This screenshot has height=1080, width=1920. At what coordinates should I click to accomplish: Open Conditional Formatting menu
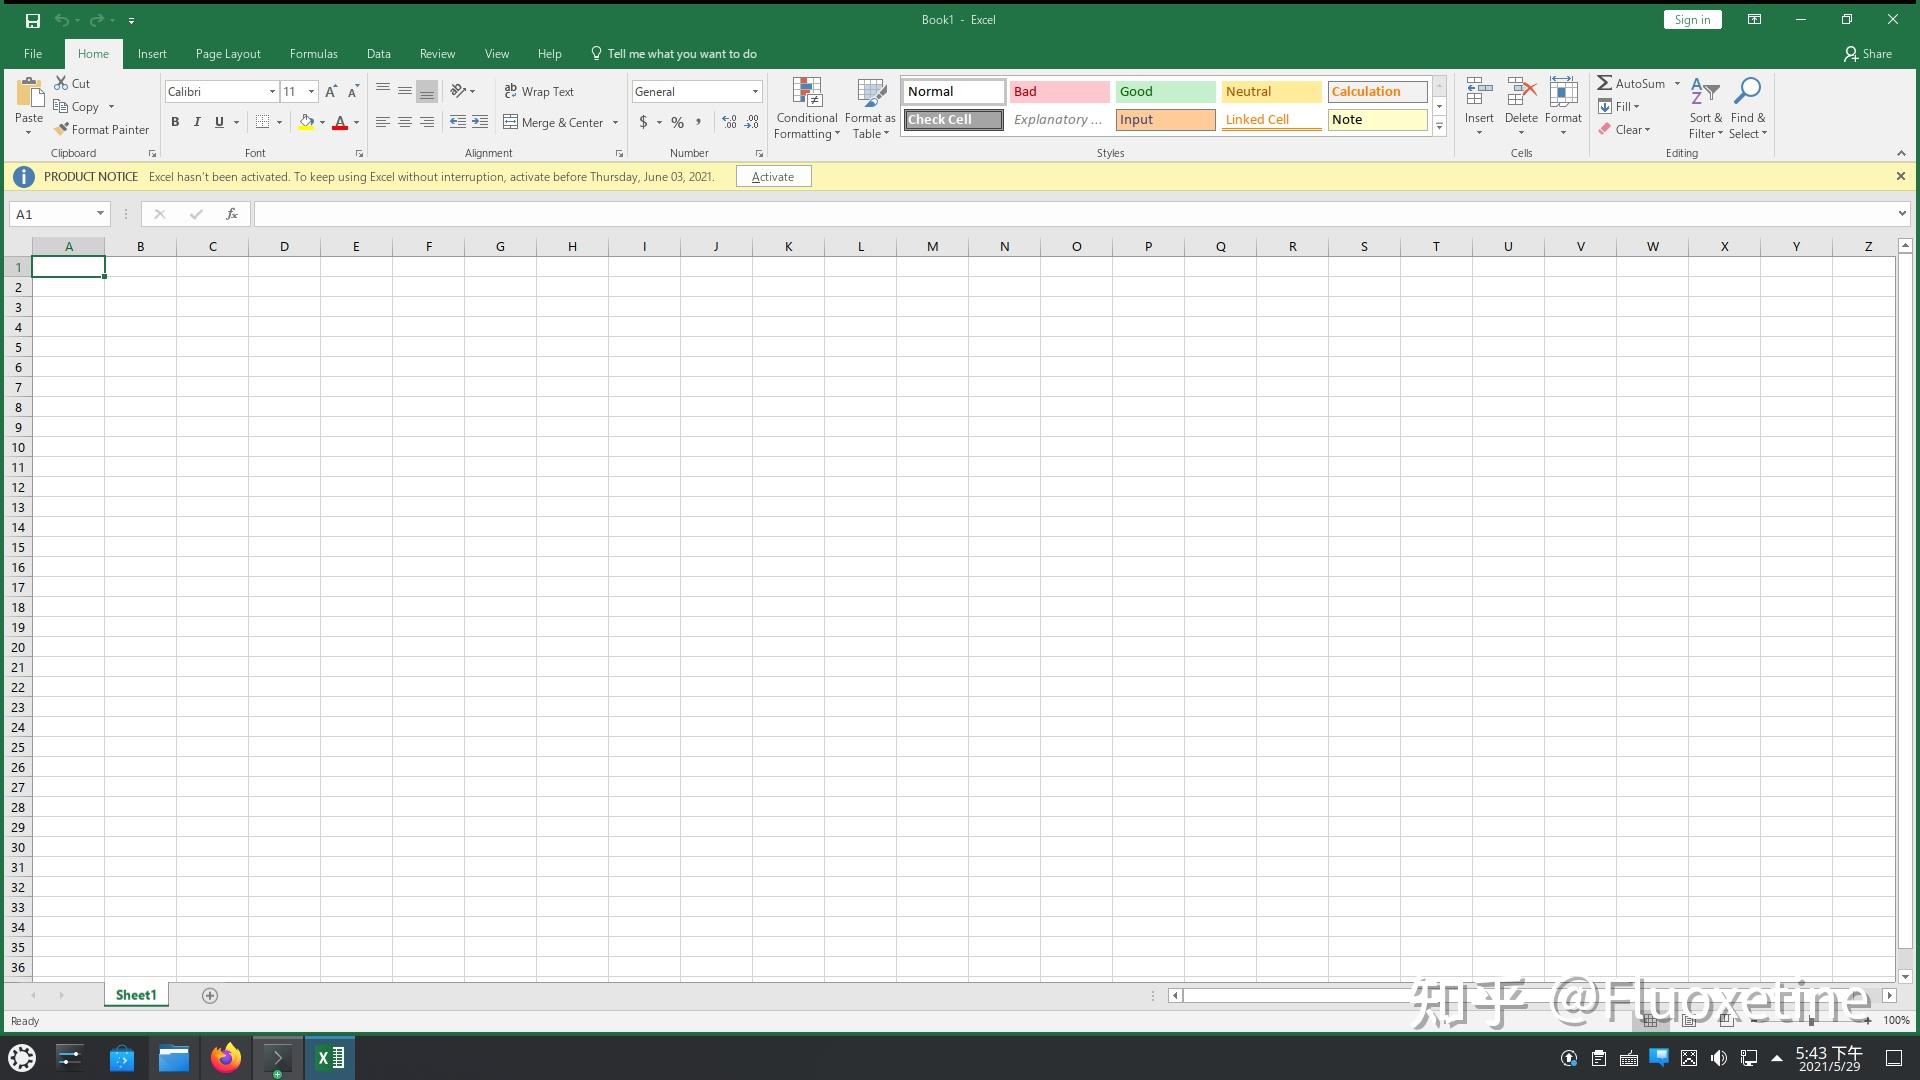807,108
